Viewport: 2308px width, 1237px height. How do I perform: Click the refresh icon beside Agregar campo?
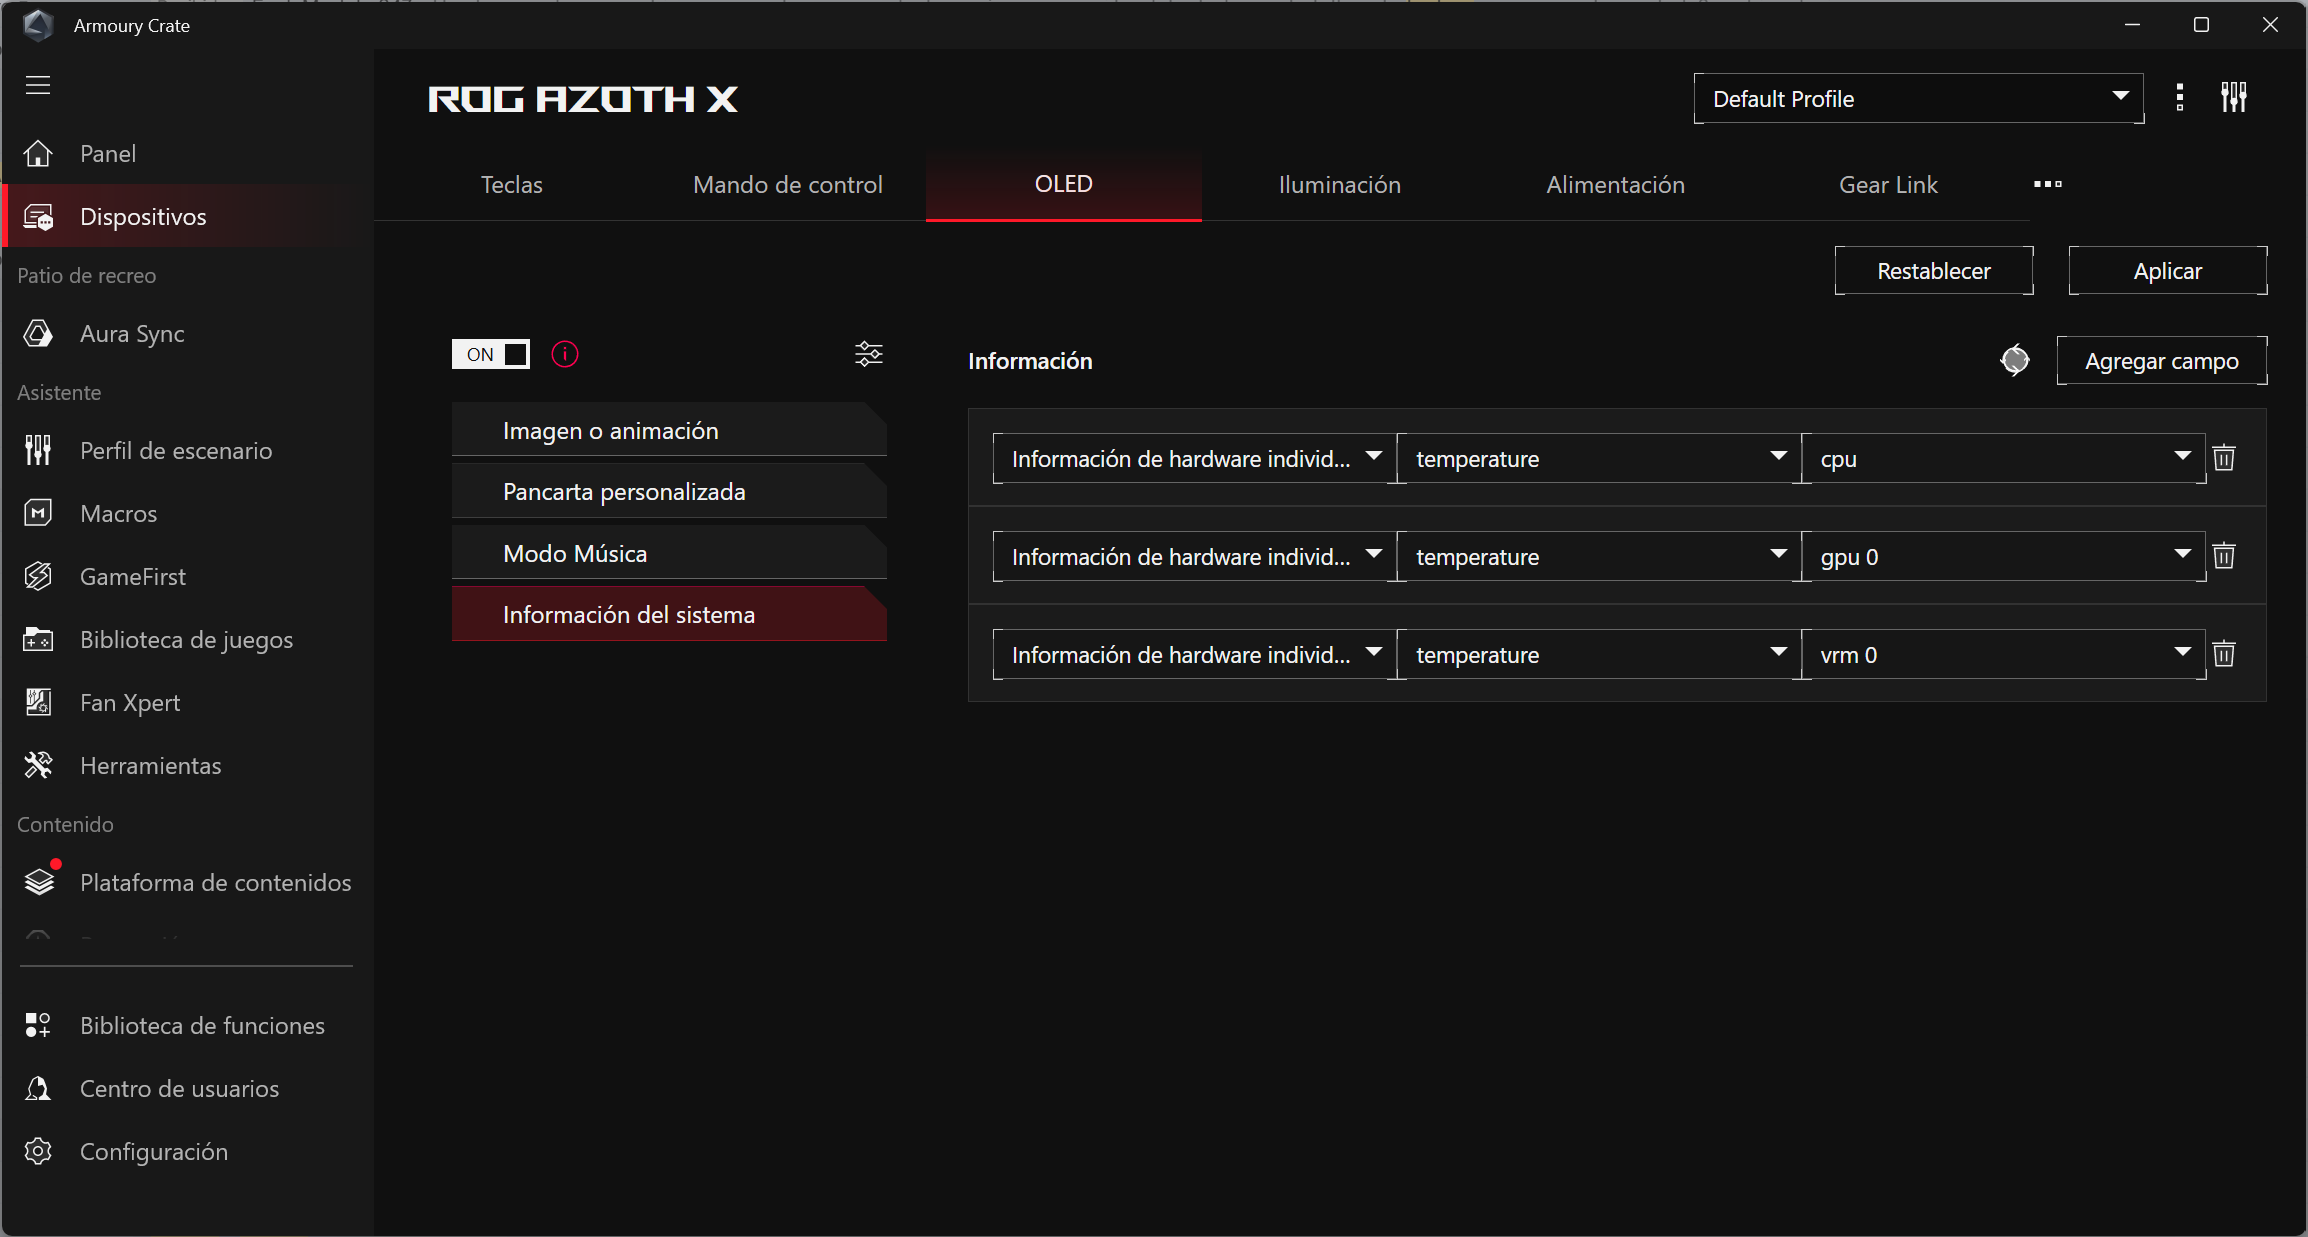click(x=2015, y=361)
